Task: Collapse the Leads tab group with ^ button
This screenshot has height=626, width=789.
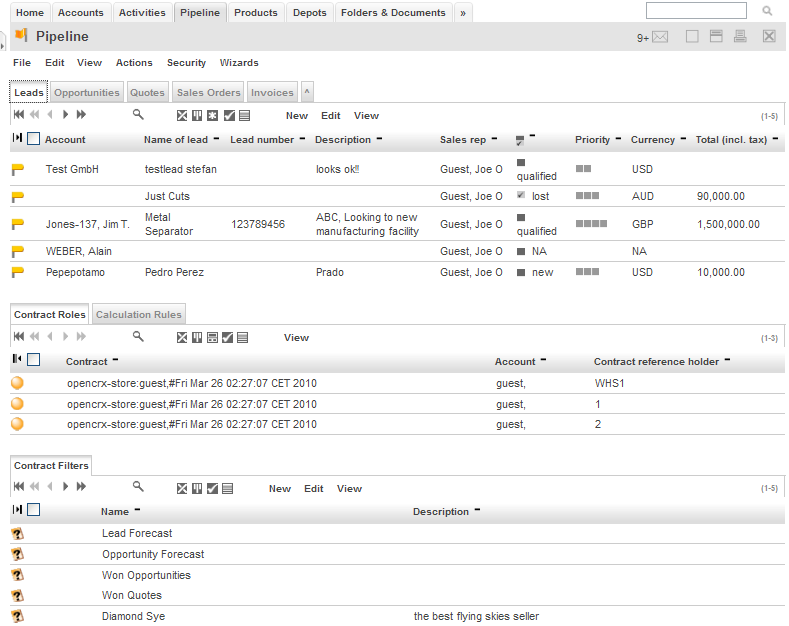Action: pyautogui.click(x=307, y=92)
